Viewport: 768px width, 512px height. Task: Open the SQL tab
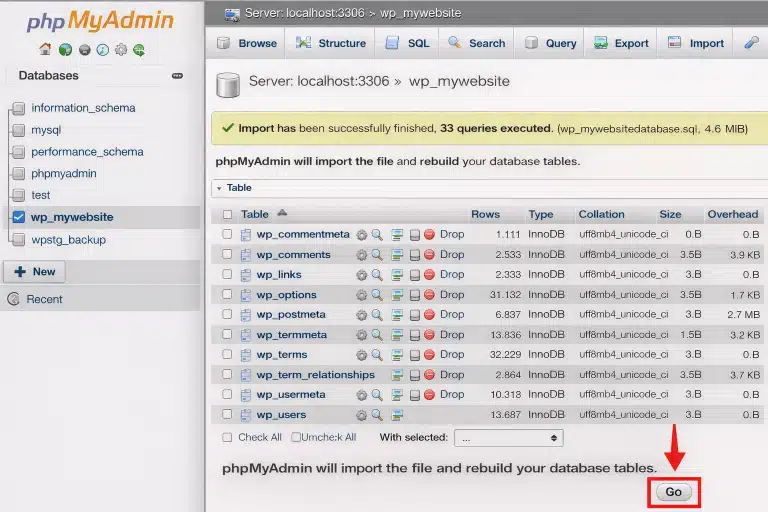[x=407, y=43]
